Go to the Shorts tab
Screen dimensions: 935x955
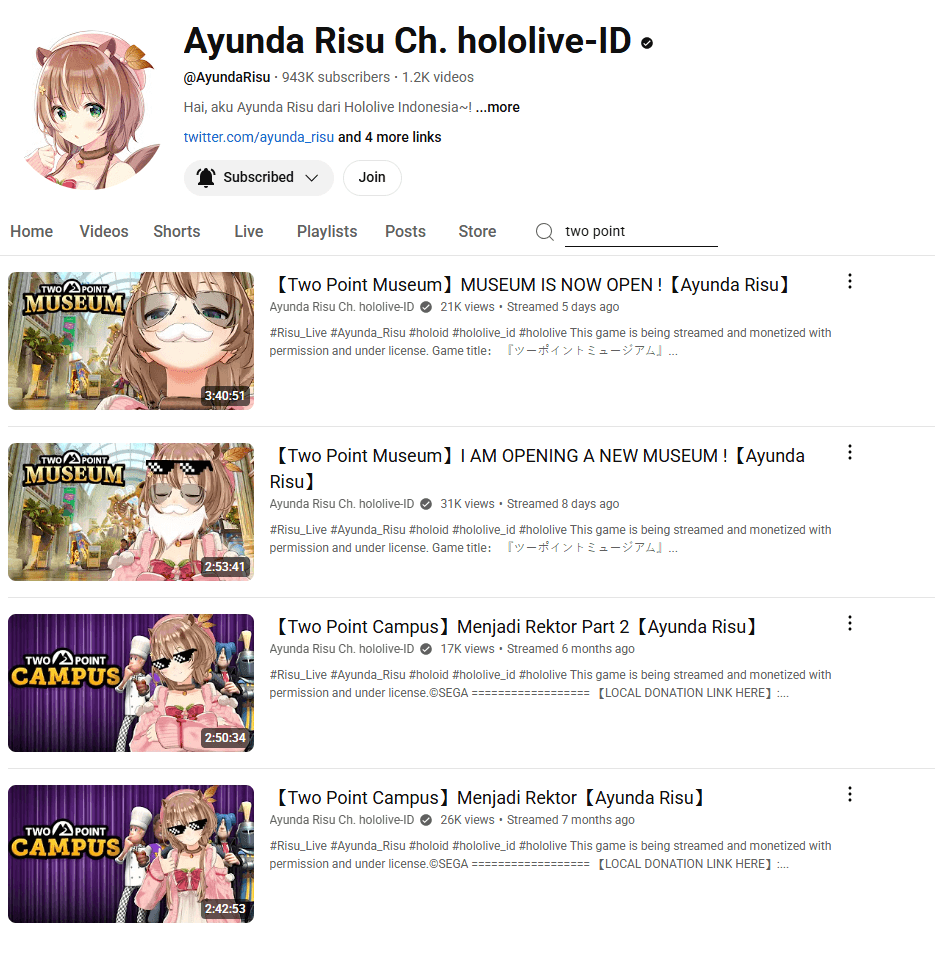coord(177,231)
